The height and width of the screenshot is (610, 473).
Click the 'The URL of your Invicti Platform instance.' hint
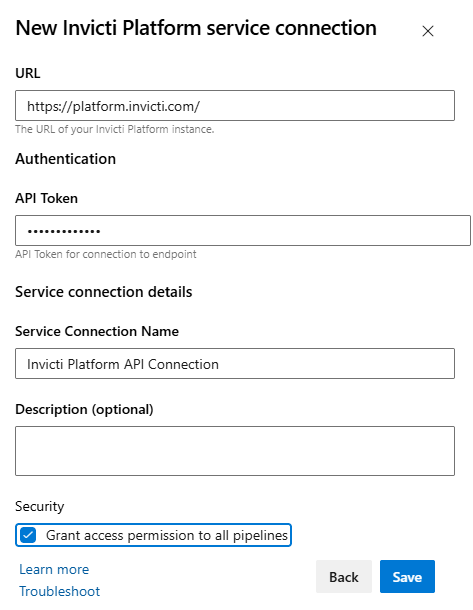pyautogui.click(x=115, y=129)
